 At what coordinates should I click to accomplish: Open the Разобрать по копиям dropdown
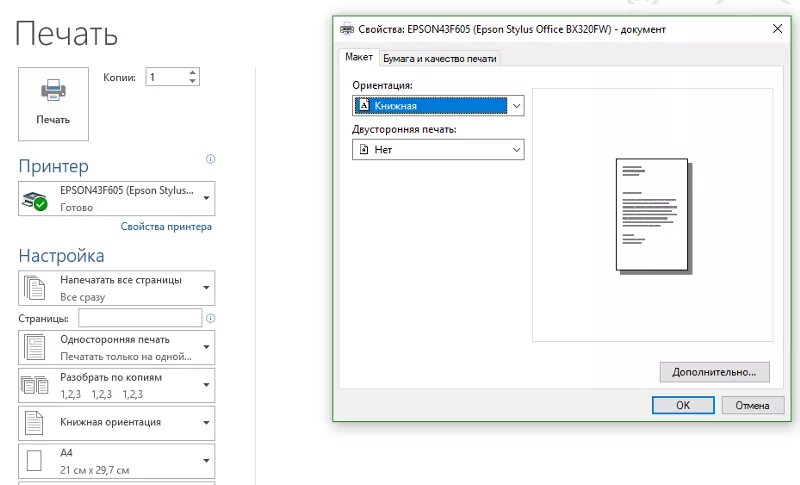tap(116, 386)
